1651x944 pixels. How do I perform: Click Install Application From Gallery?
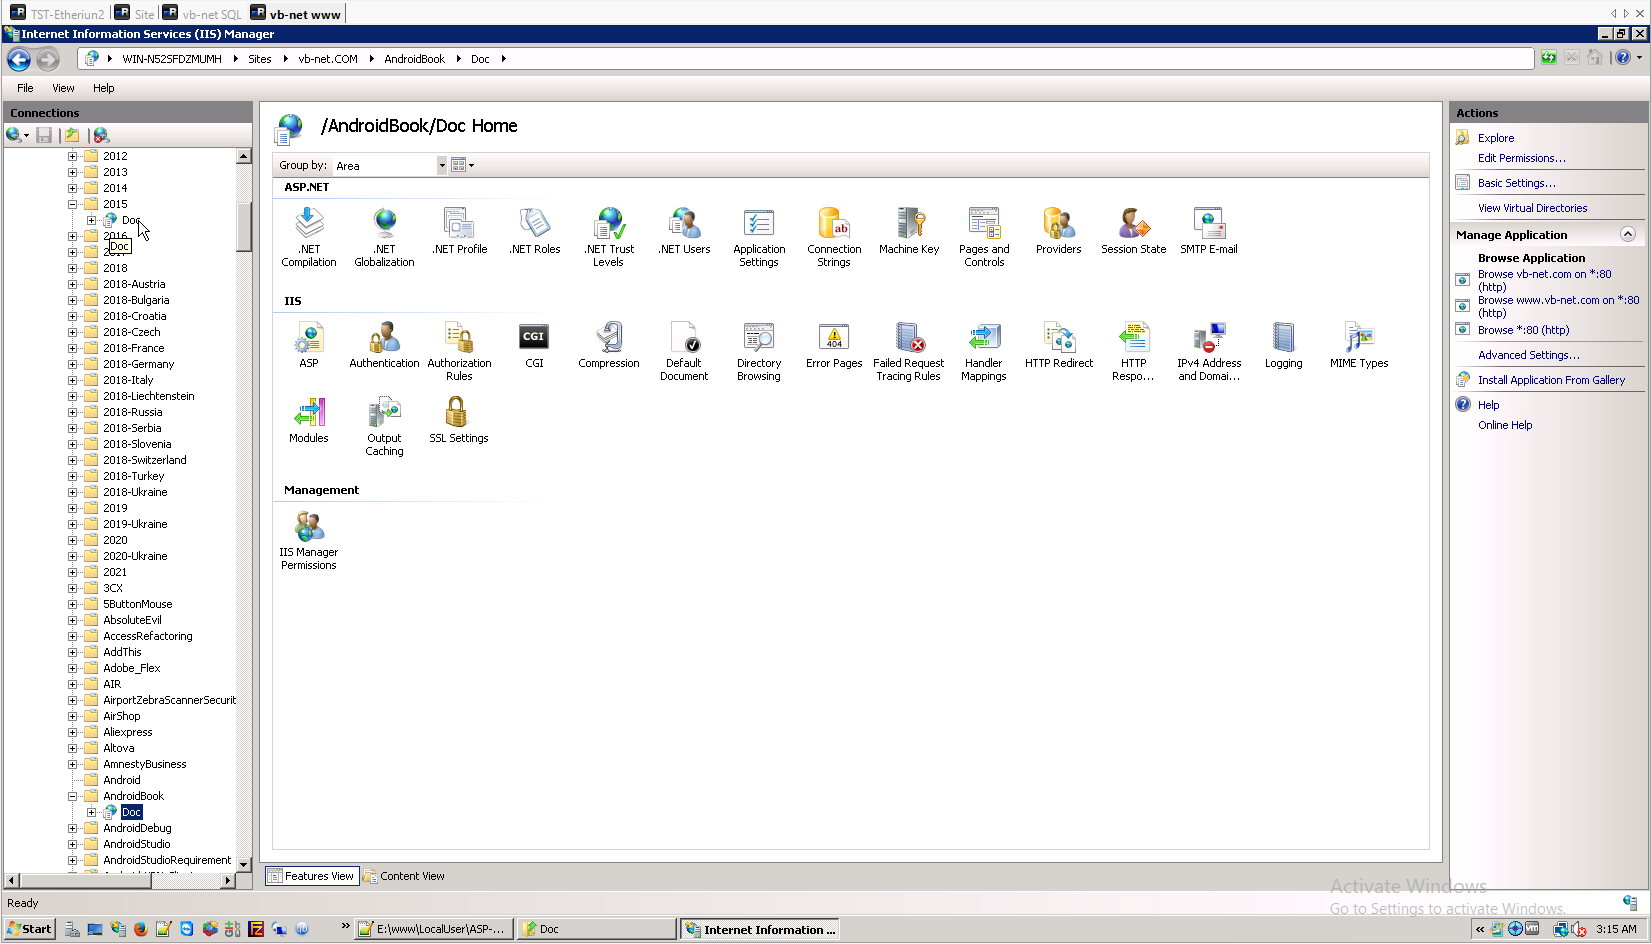(1552, 380)
